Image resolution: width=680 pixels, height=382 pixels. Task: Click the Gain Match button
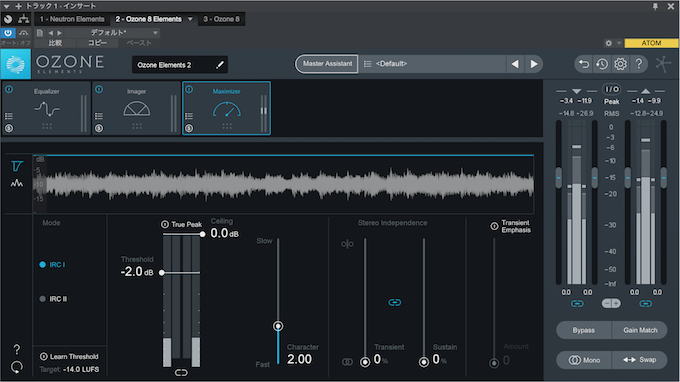(640, 330)
